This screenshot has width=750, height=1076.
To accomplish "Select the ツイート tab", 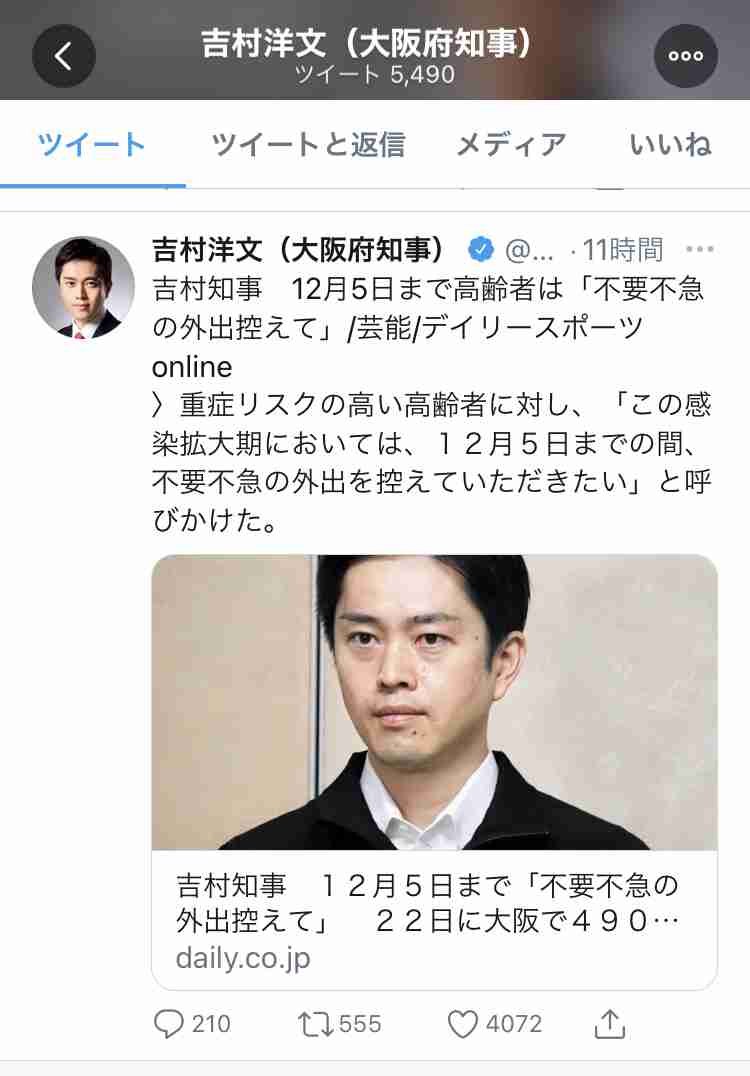I will 91,144.
